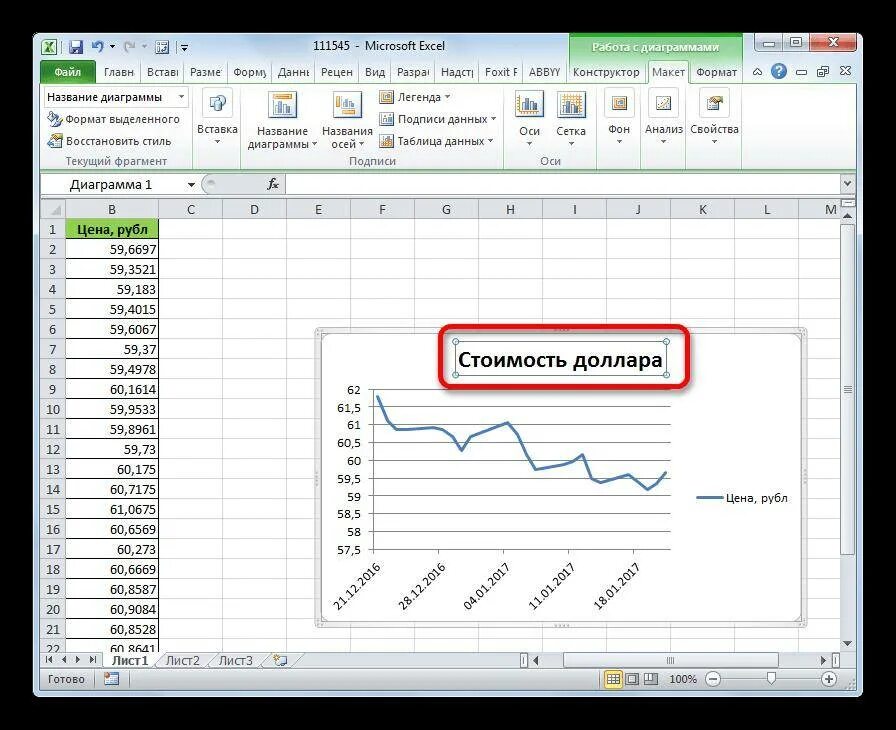Screen dimensions: 896x730
Task: Click the Excel application icon in title bar
Action: click(x=50, y=47)
